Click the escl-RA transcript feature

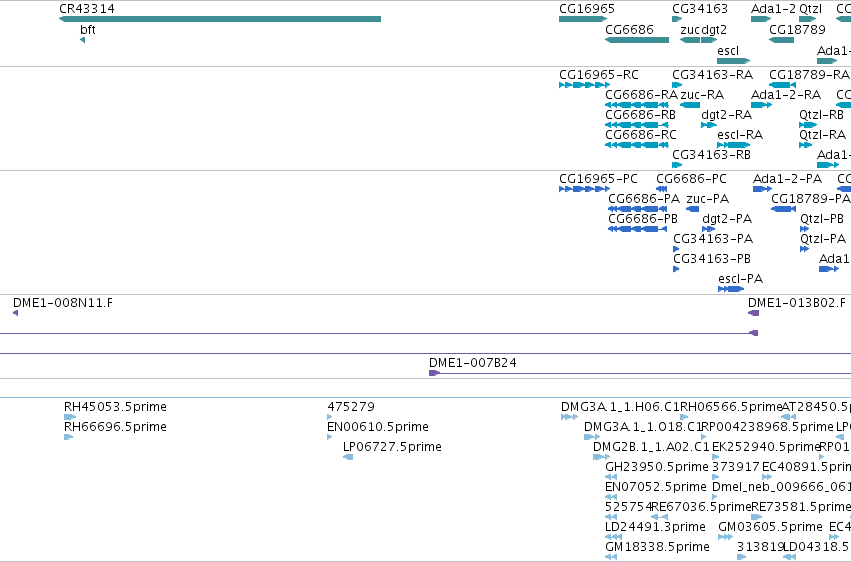(733, 145)
